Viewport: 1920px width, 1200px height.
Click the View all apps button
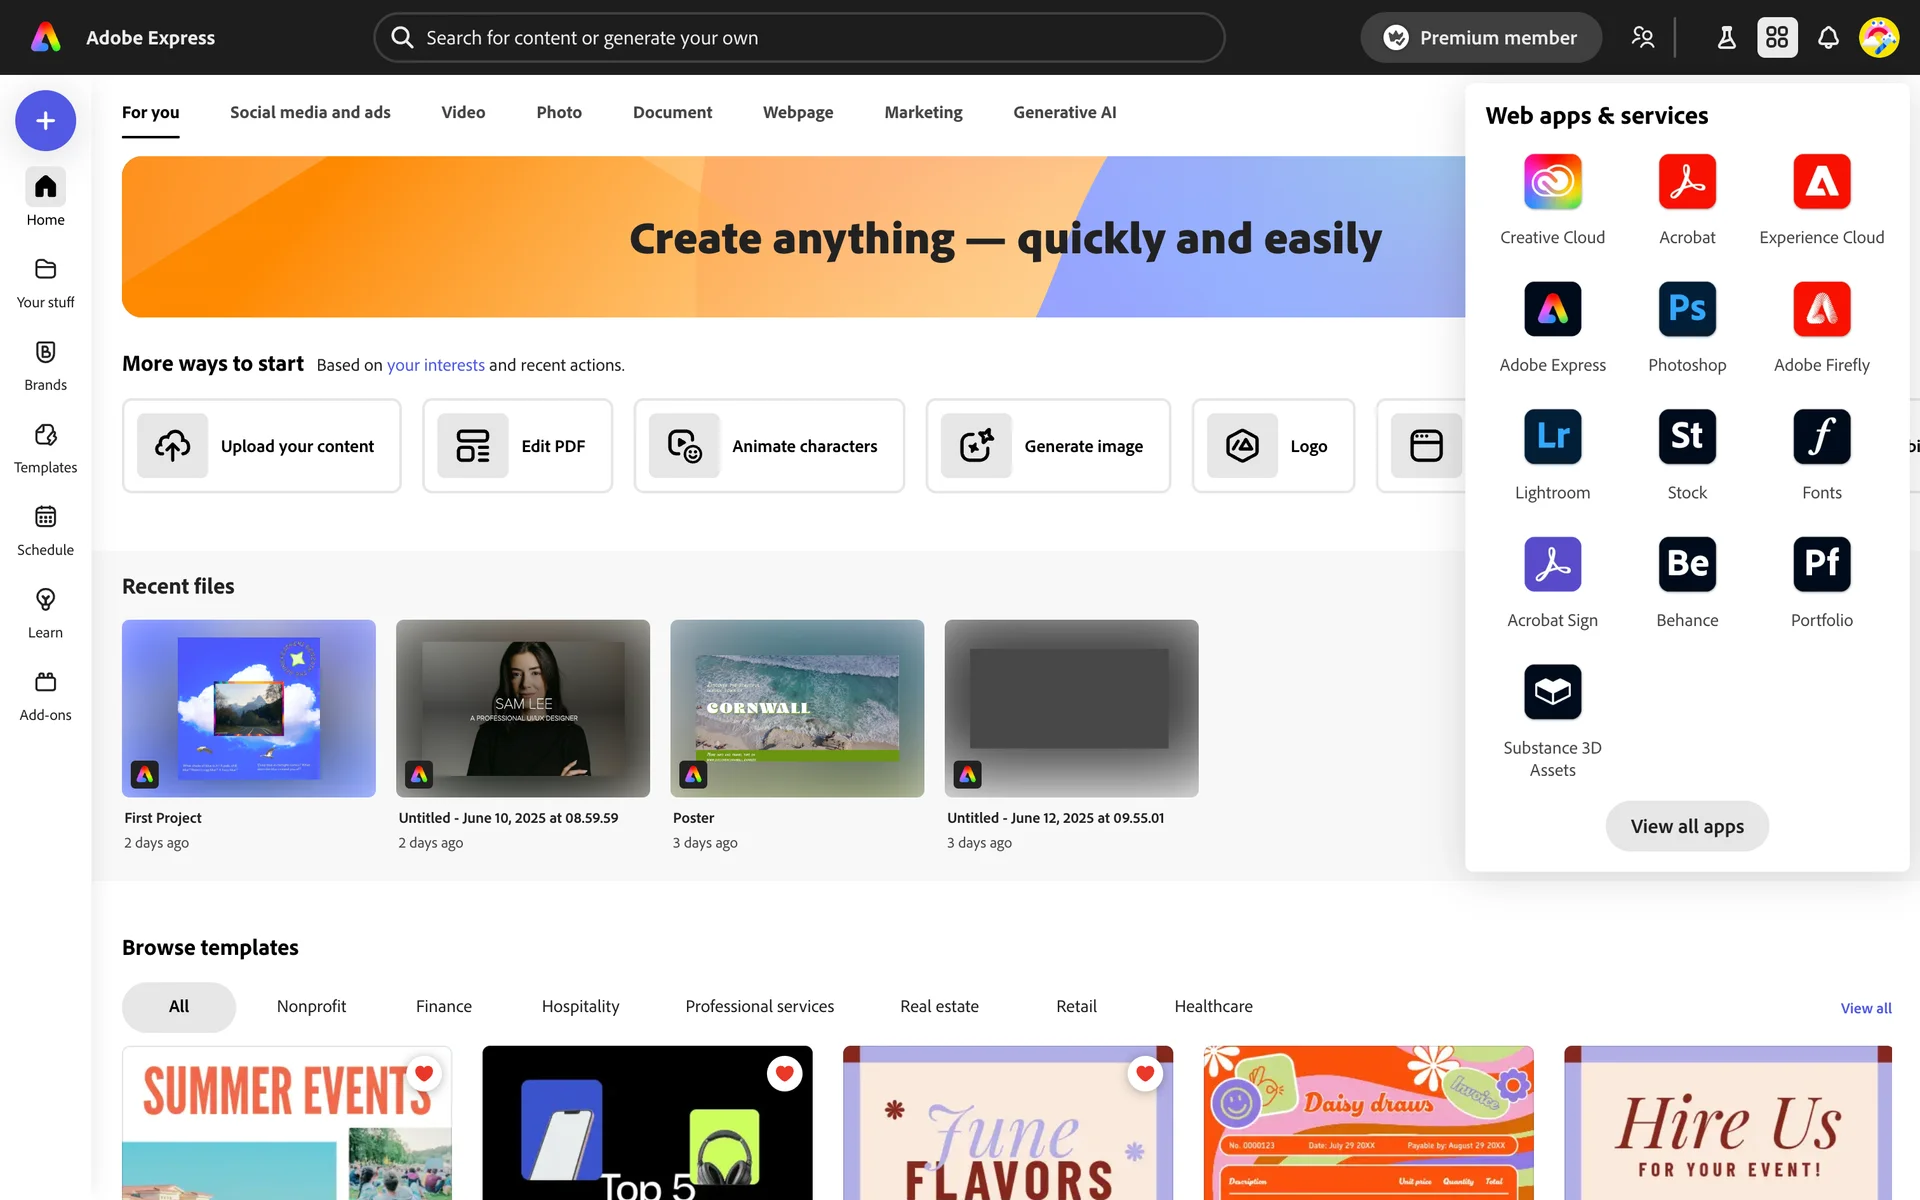click(1686, 826)
